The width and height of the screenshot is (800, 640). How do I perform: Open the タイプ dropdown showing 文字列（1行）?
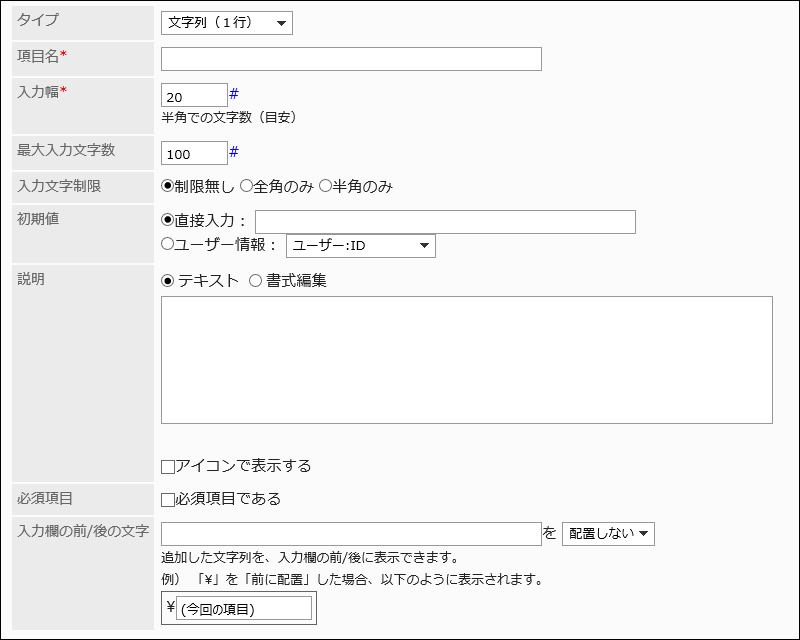click(227, 23)
